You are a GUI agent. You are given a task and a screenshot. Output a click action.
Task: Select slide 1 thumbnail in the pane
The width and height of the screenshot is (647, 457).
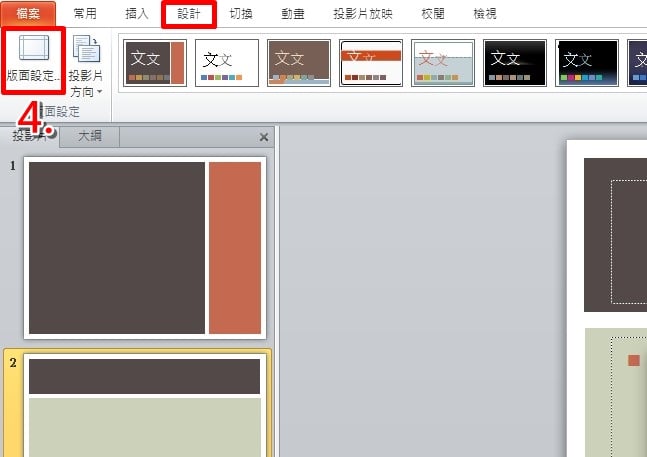click(x=145, y=248)
